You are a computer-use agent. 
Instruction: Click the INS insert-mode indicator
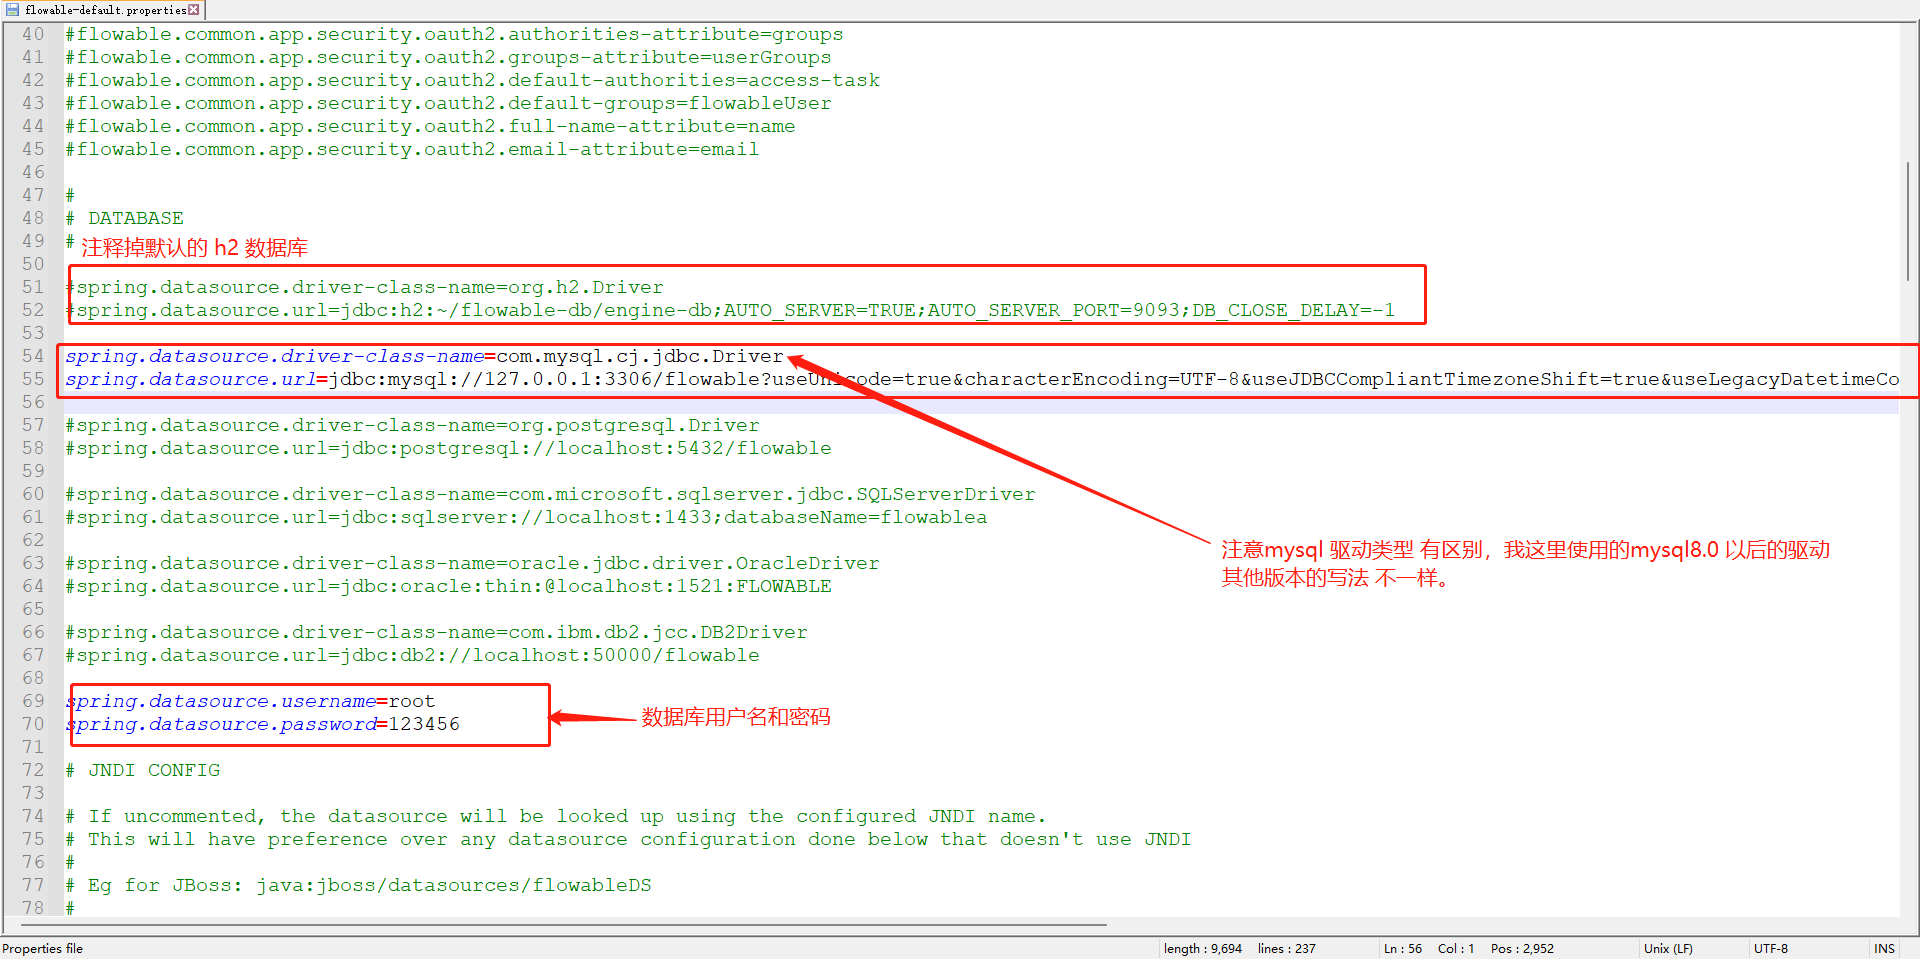pos(1884,948)
